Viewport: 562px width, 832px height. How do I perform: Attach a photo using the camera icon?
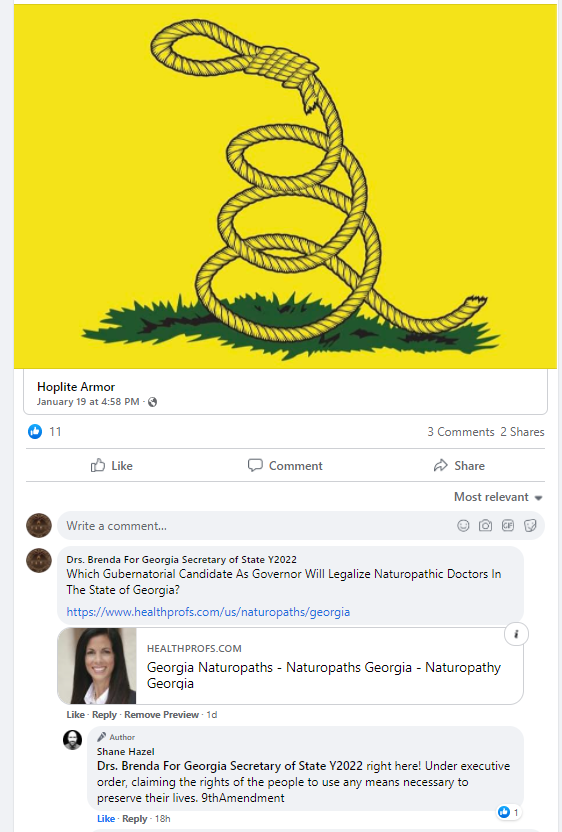pyautogui.click(x=485, y=526)
